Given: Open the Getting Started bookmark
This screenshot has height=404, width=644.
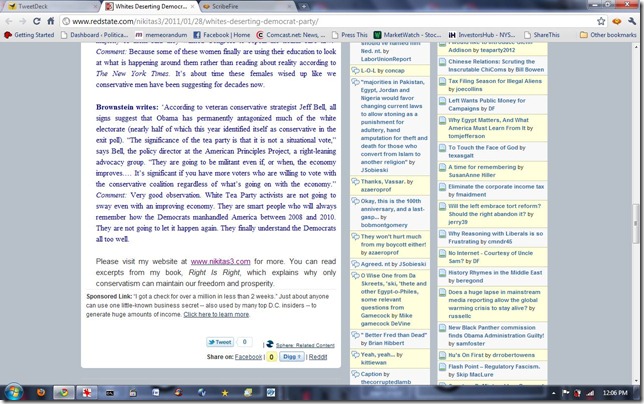Looking at the screenshot, I should click(x=29, y=35).
